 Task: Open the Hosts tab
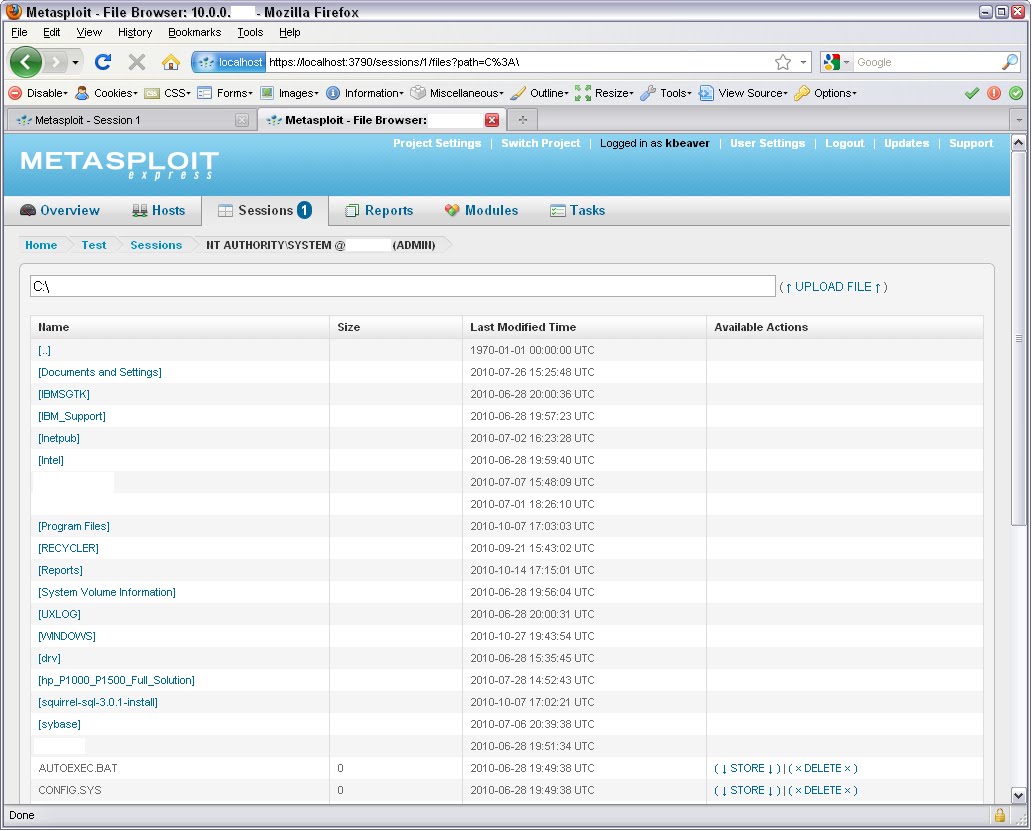click(159, 211)
